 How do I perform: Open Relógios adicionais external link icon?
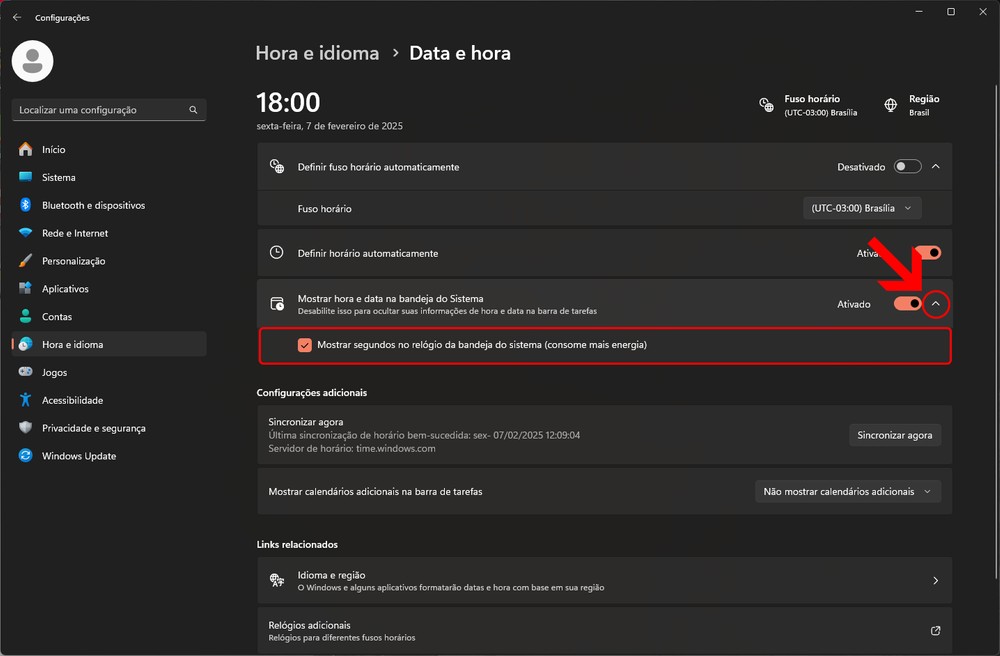click(x=935, y=631)
